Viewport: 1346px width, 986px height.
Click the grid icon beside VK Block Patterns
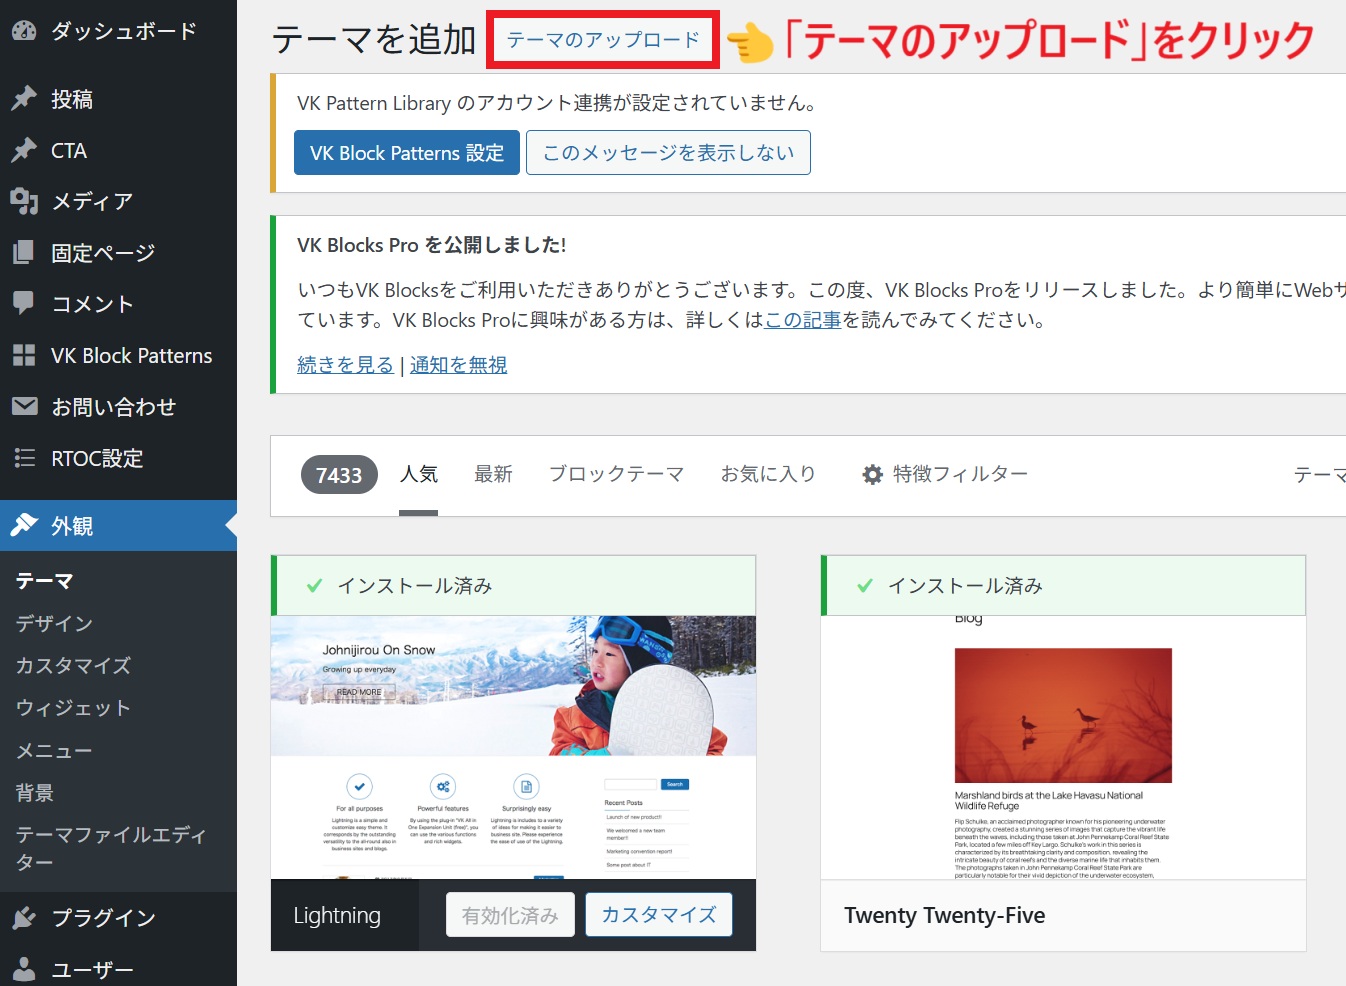pos(24,355)
